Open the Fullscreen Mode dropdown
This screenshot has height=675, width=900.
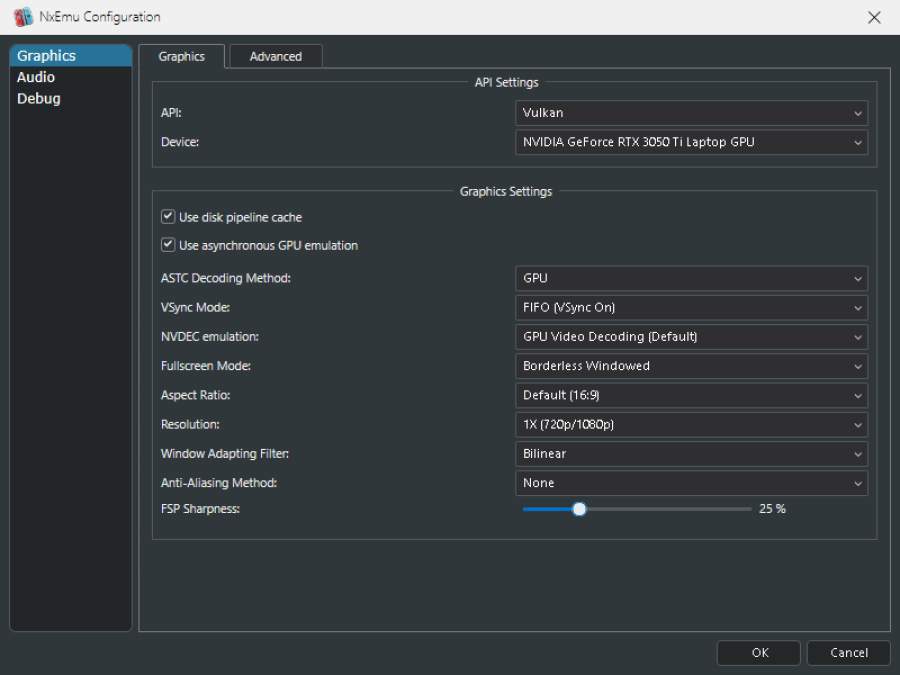click(691, 366)
